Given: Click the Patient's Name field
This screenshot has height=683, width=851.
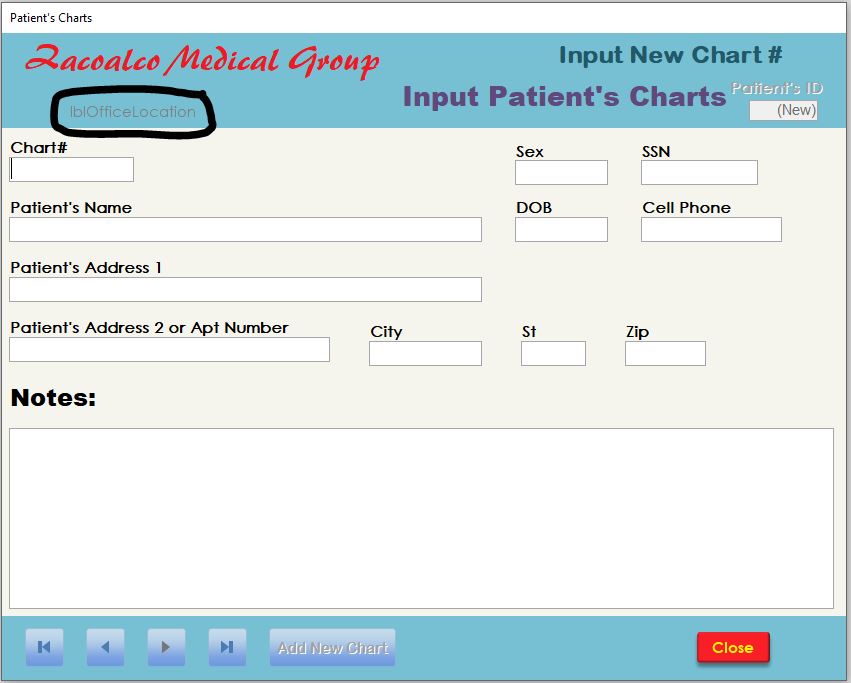Looking at the screenshot, I should click(x=245, y=230).
